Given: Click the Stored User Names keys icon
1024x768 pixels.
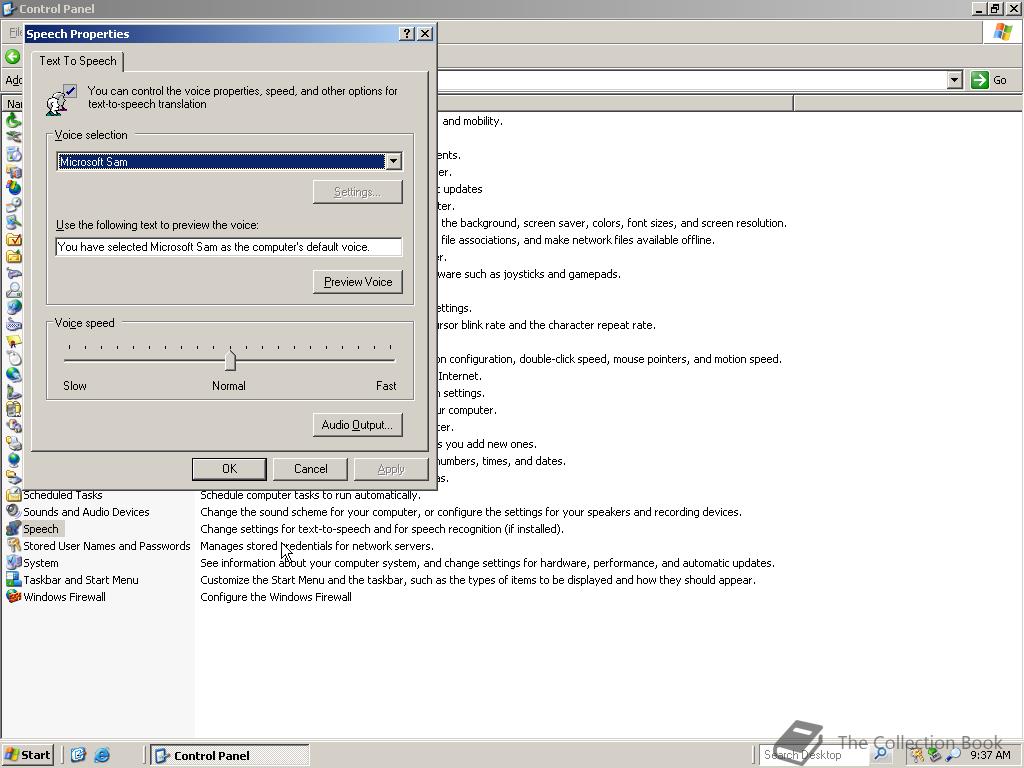Looking at the screenshot, I should tap(13, 545).
